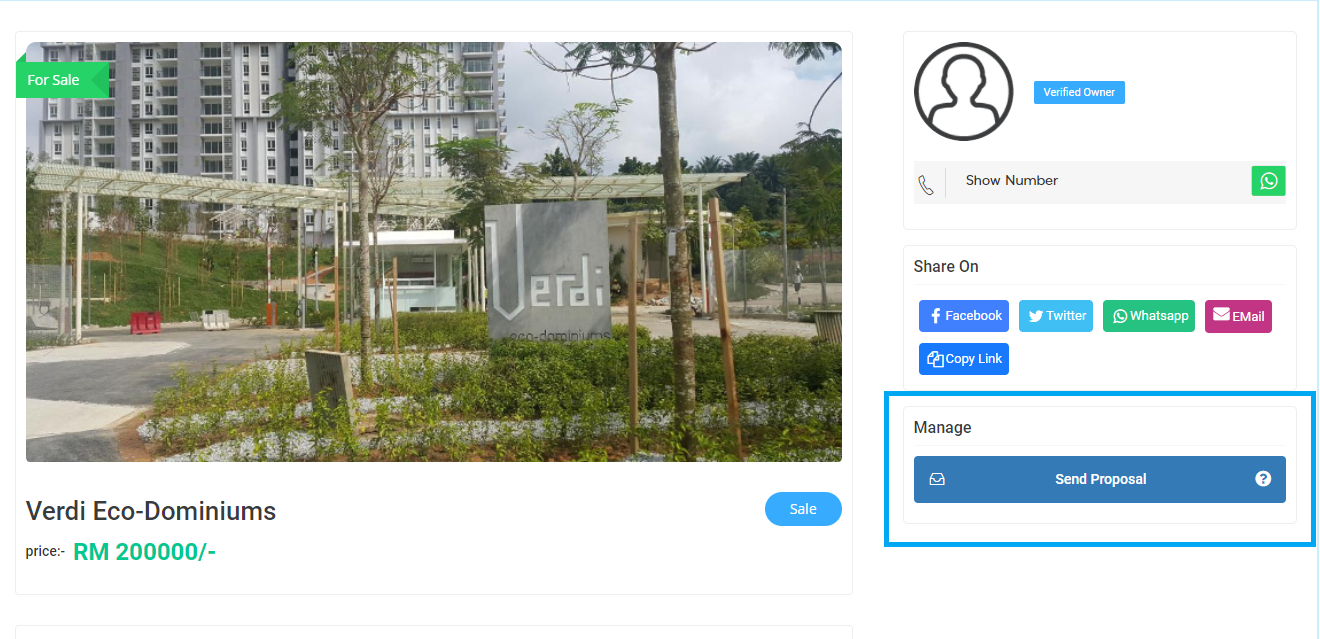Select the Verdi Eco-Dominiums title
The width and height of the screenshot is (1320, 639).
(151, 511)
